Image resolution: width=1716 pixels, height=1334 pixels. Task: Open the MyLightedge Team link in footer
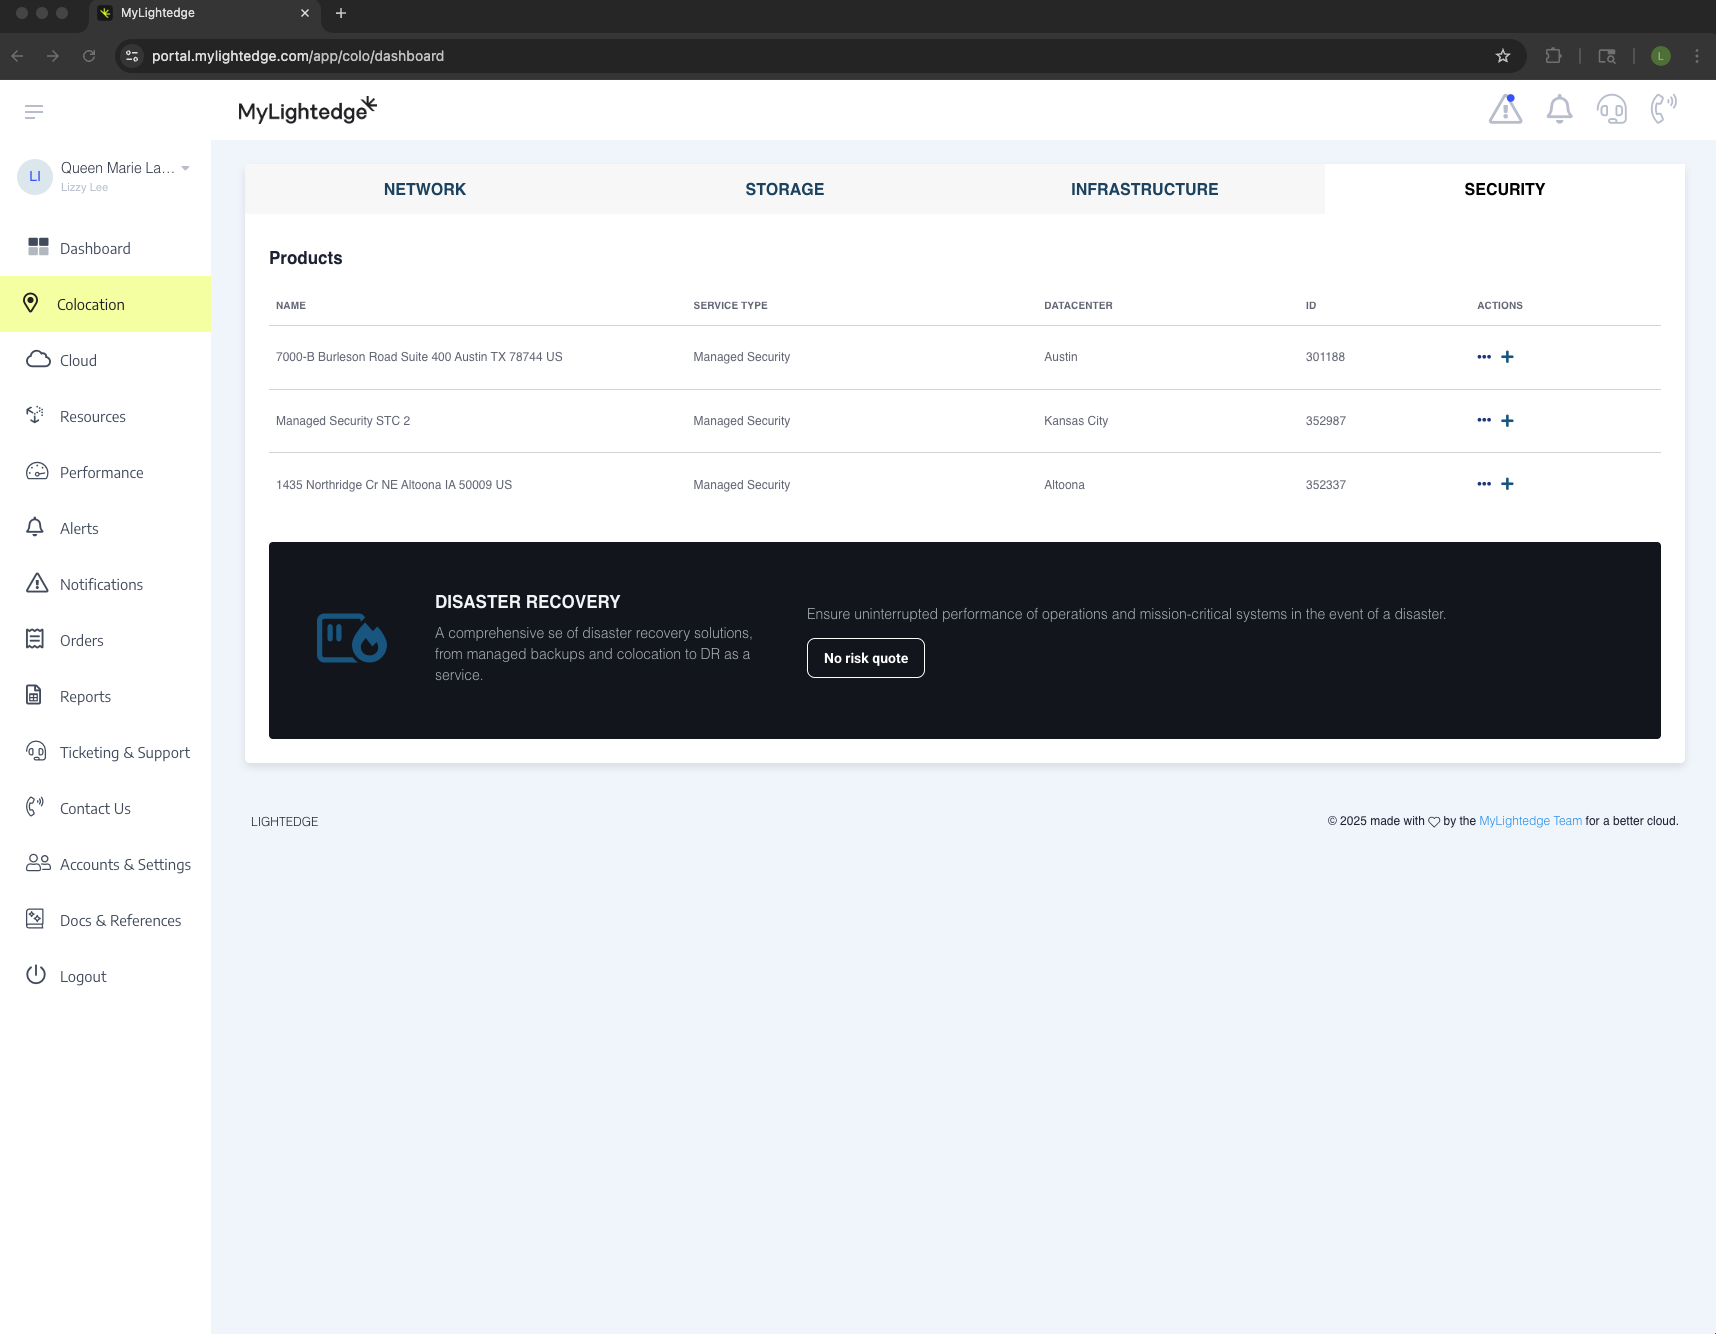(x=1530, y=821)
